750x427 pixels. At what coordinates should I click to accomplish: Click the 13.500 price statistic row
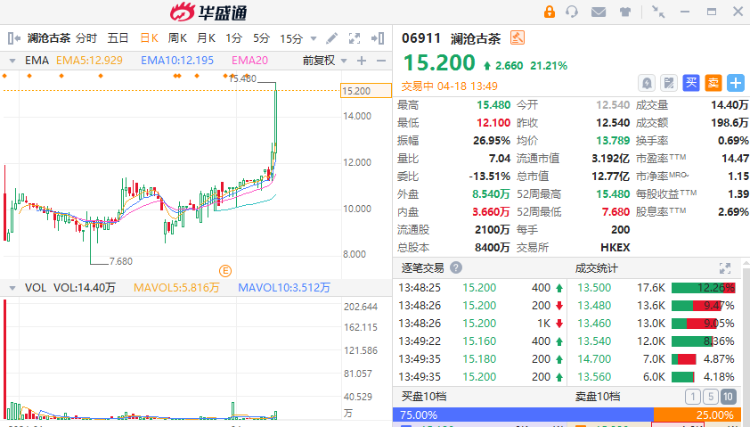click(x=656, y=288)
